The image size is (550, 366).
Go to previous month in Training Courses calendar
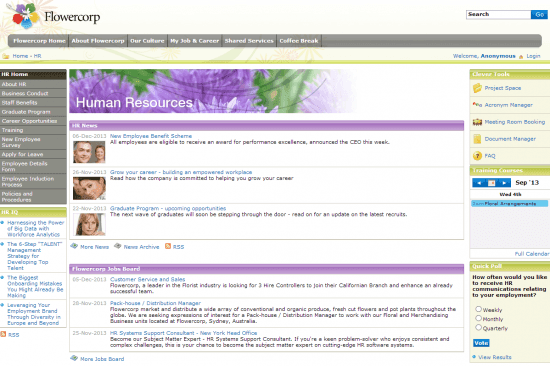[x=479, y=183]
